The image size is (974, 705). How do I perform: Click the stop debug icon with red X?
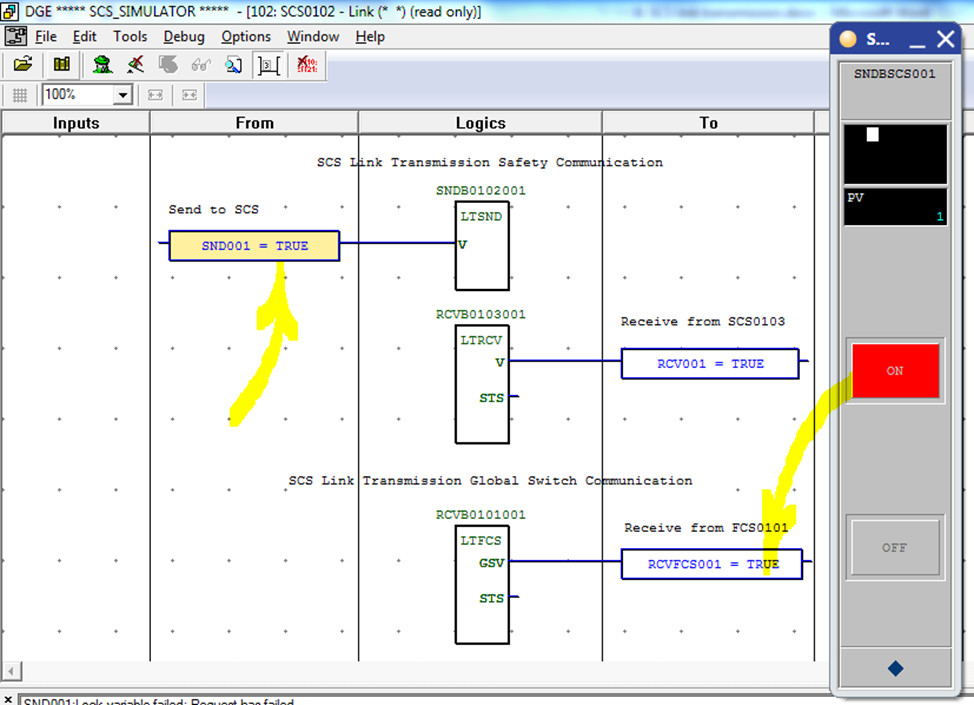click(135, 64)
